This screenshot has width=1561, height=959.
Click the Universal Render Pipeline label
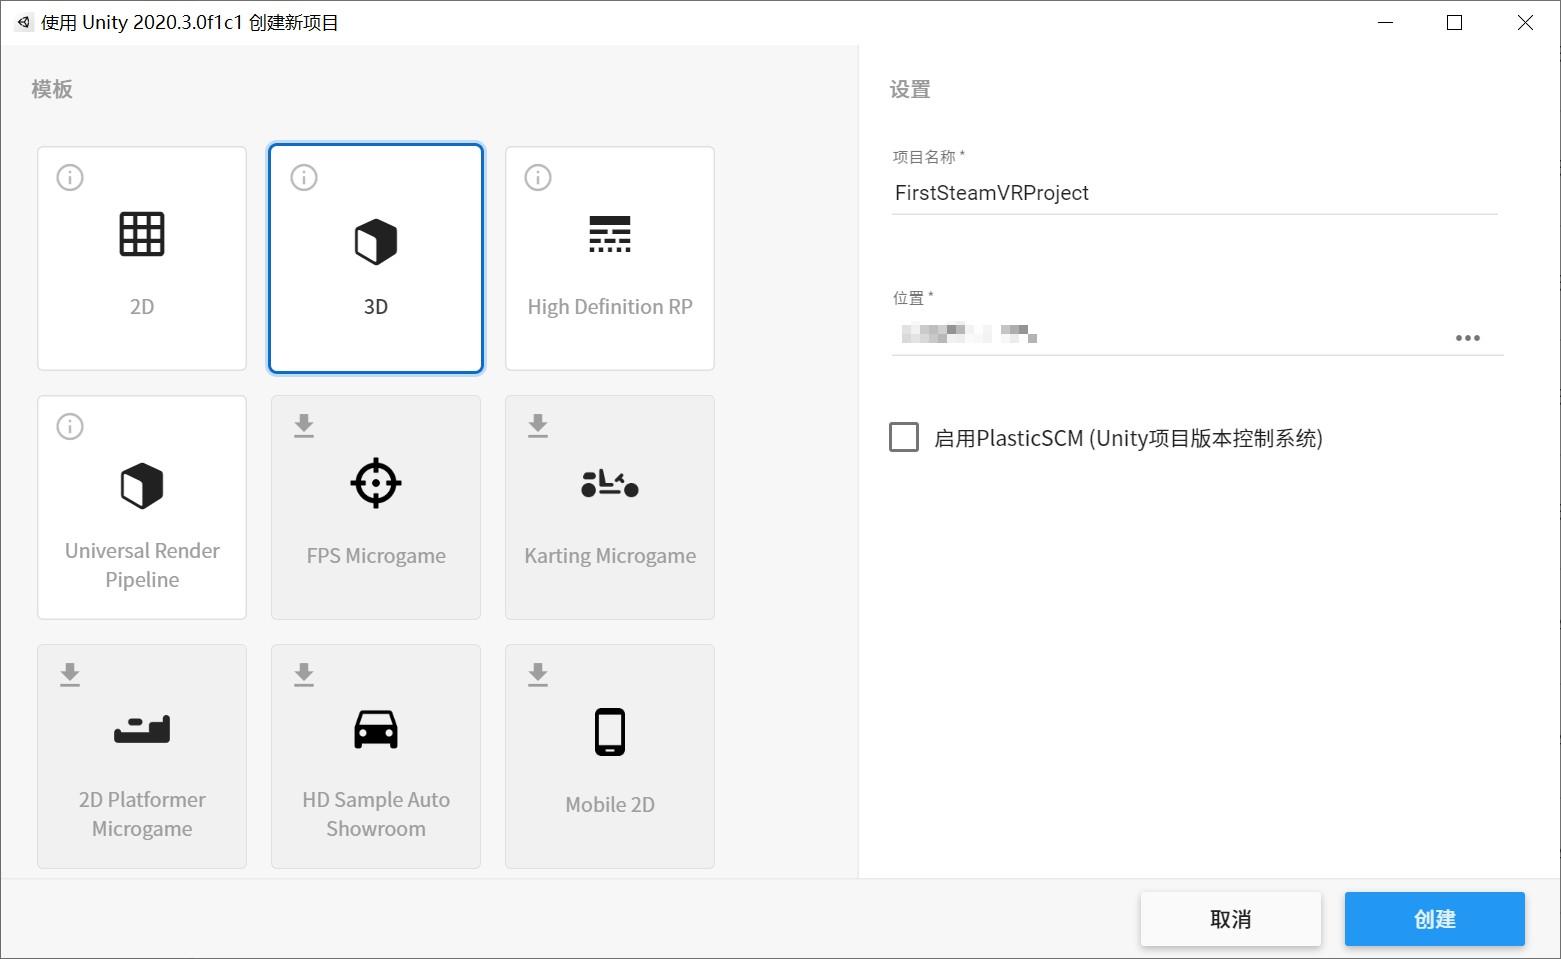(x=142, y=565)
